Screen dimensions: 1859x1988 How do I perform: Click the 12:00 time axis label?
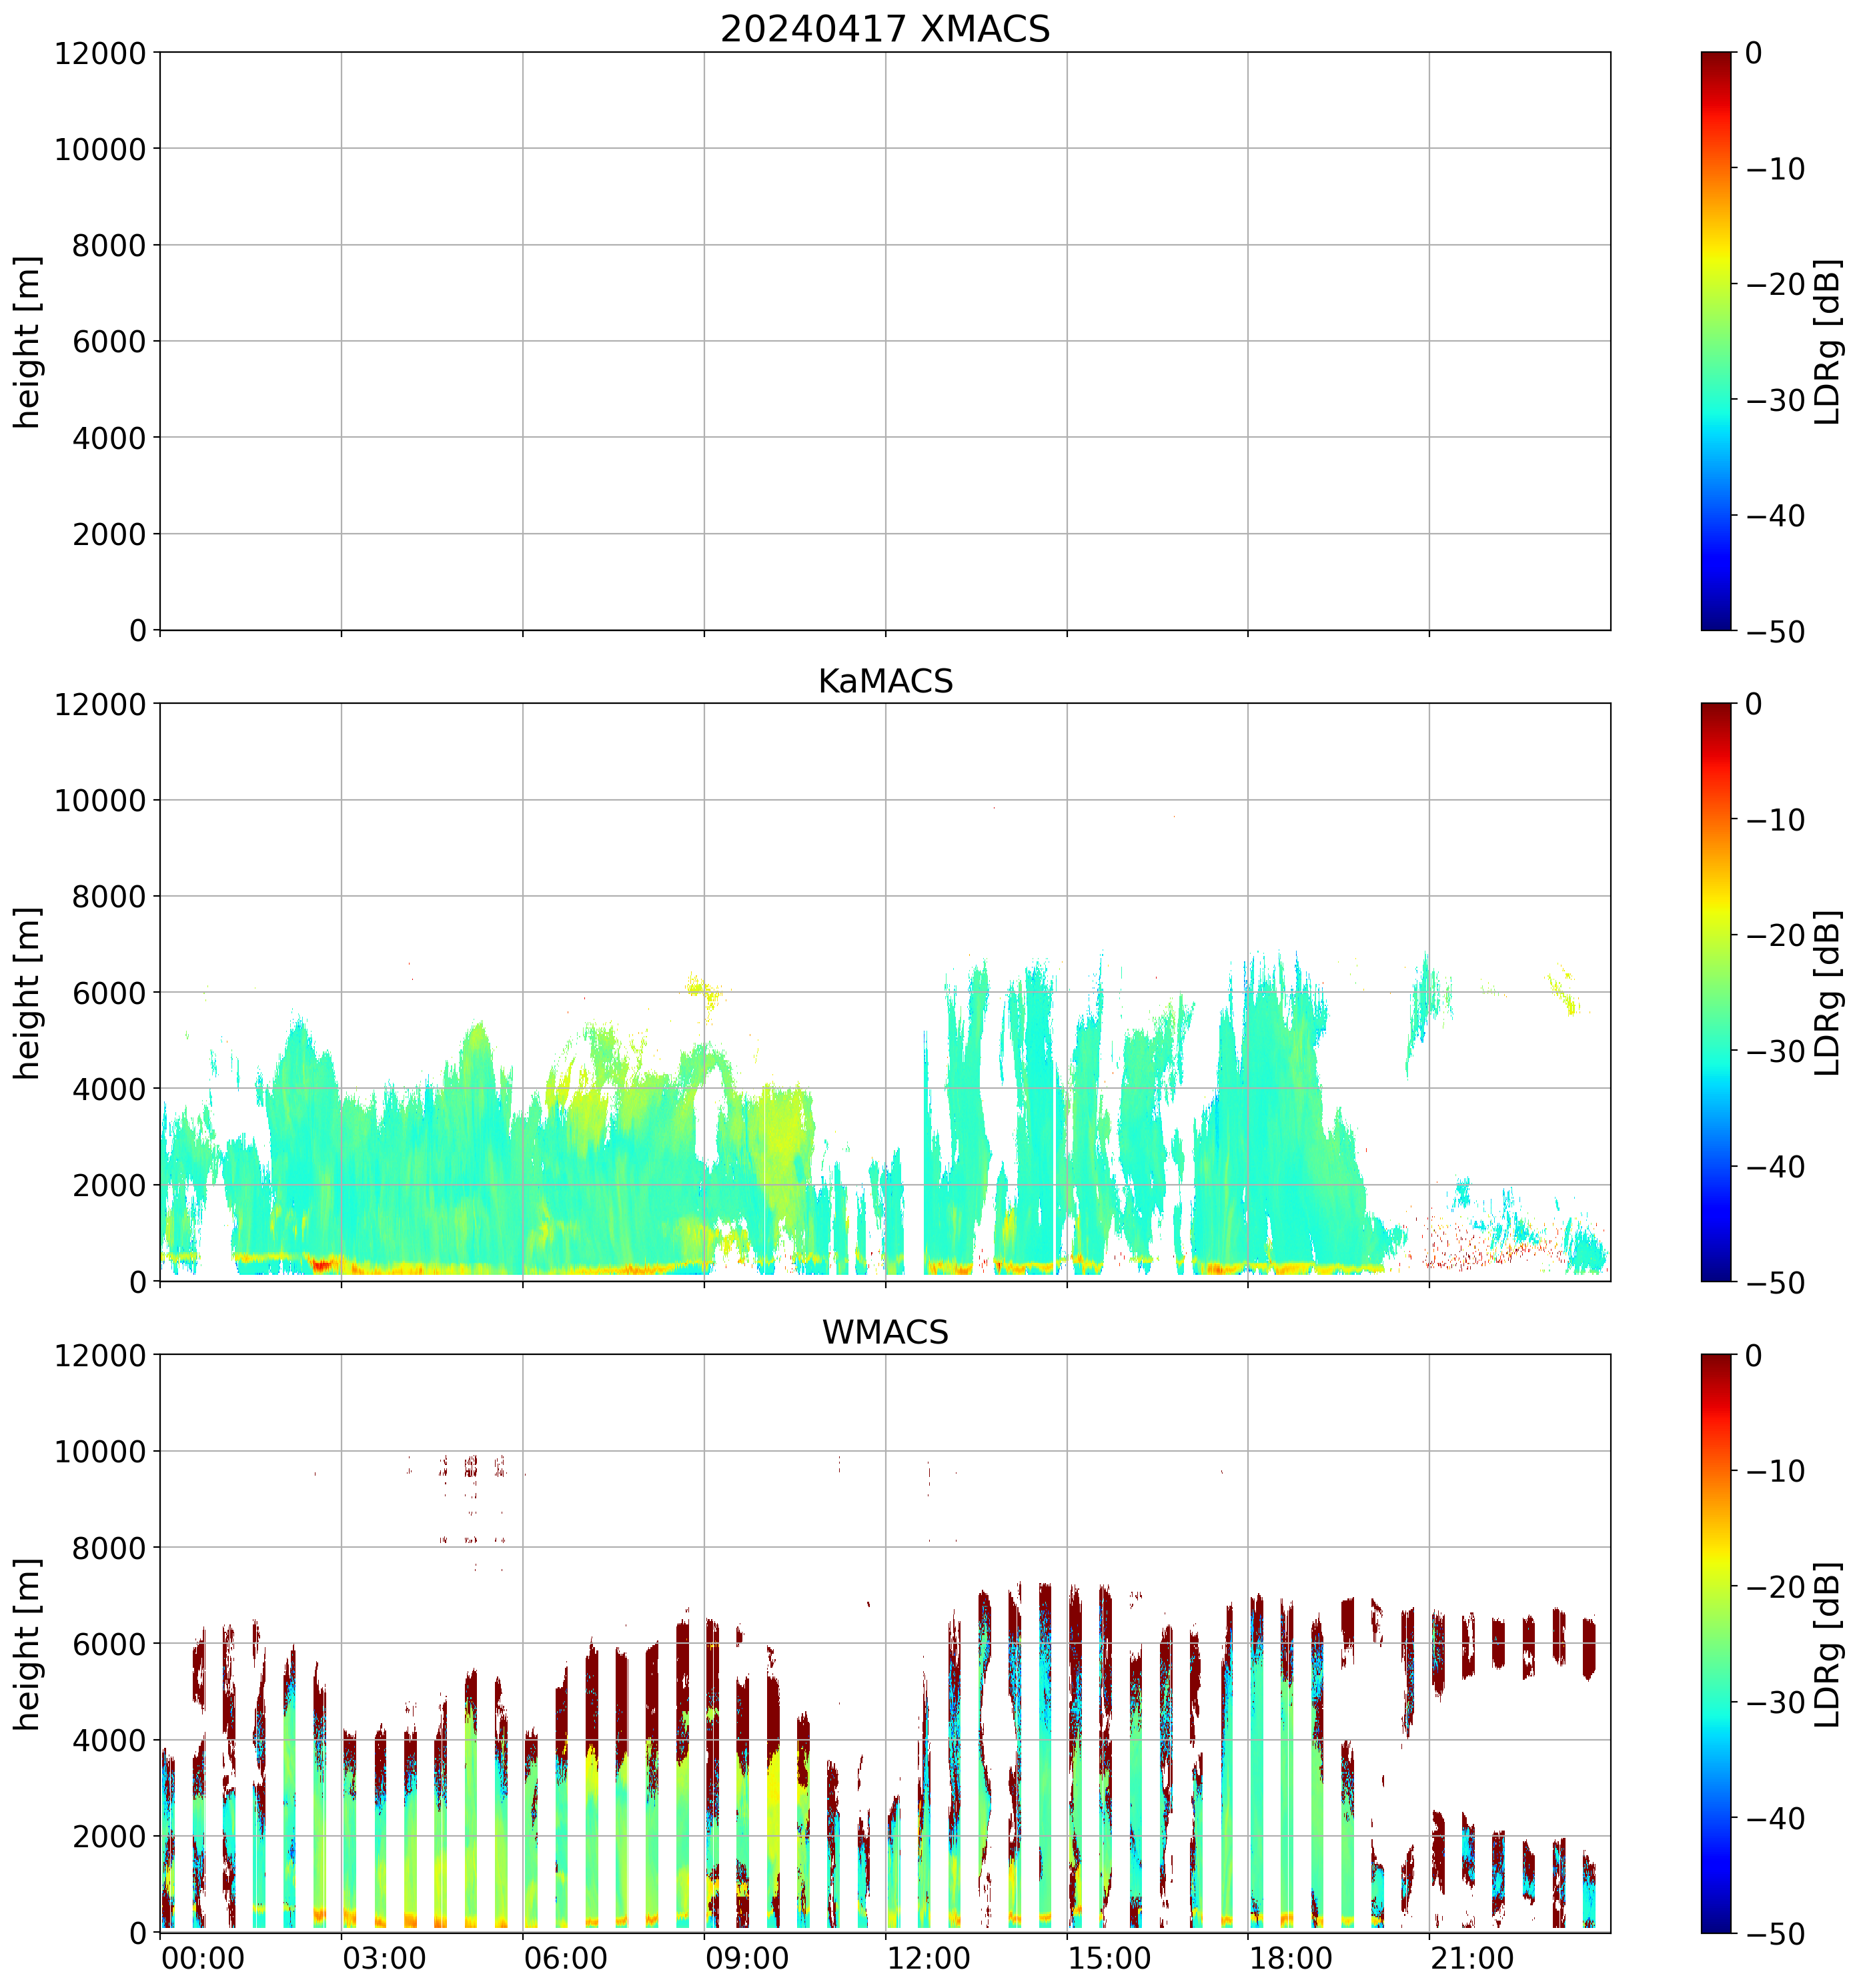[x=928, y=1958]
